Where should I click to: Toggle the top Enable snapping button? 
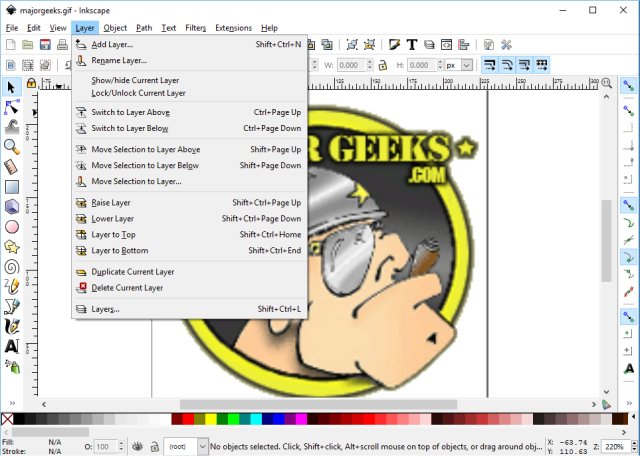pos(629,86)
